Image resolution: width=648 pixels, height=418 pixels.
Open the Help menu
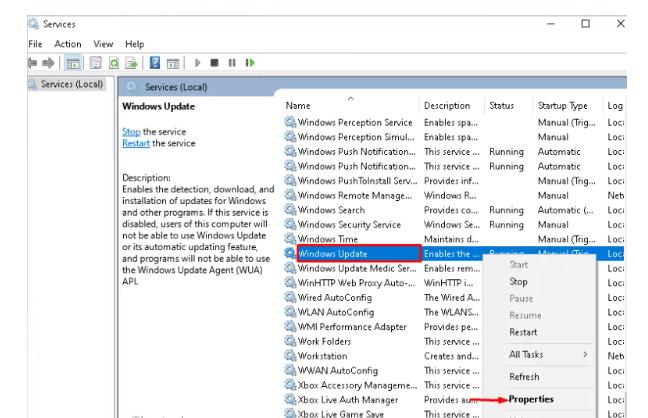coord(135,44)
